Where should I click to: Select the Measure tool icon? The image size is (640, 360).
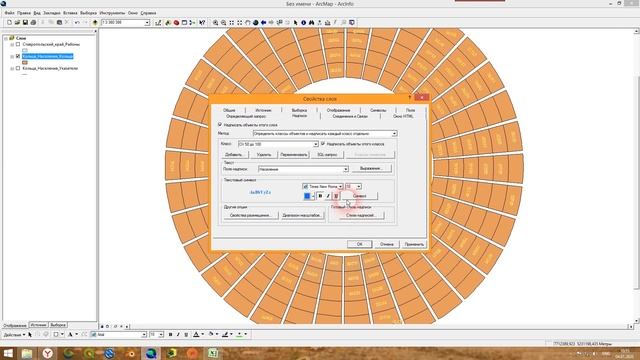tap(327, 23)
